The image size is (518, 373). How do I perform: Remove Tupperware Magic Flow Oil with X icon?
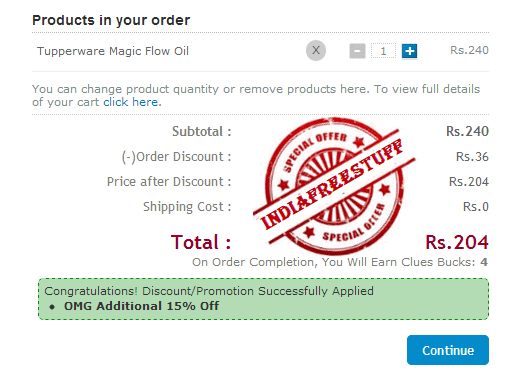point(316,51)
